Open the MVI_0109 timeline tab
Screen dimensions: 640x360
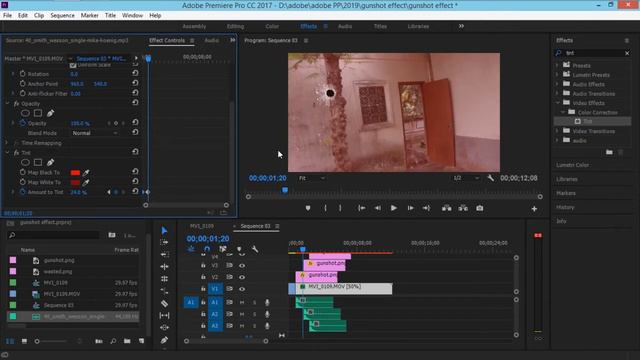pyautogui.click(x=202, y=226)
